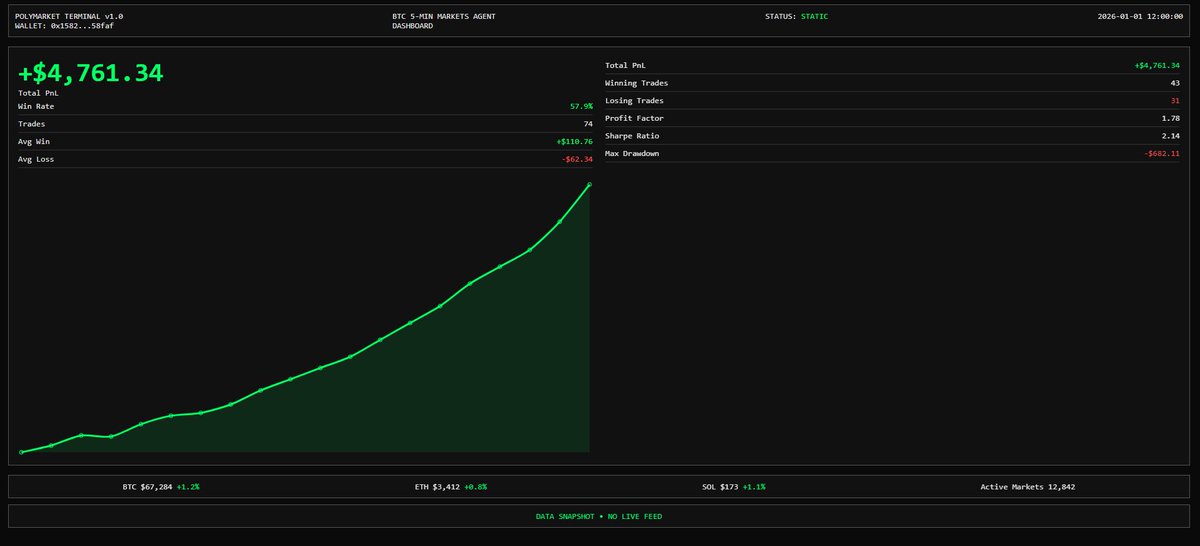Click the +1.1% change next to SOL

tap(754, 487)
